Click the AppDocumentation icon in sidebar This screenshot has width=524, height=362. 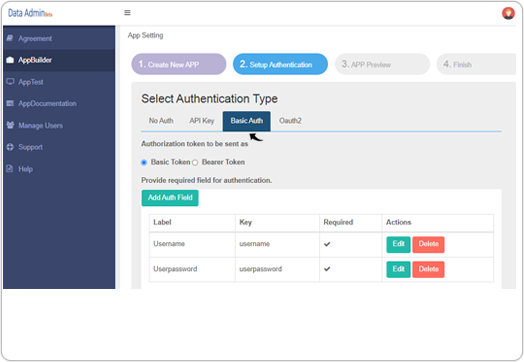pyautogui.click(x=10, y=103)
